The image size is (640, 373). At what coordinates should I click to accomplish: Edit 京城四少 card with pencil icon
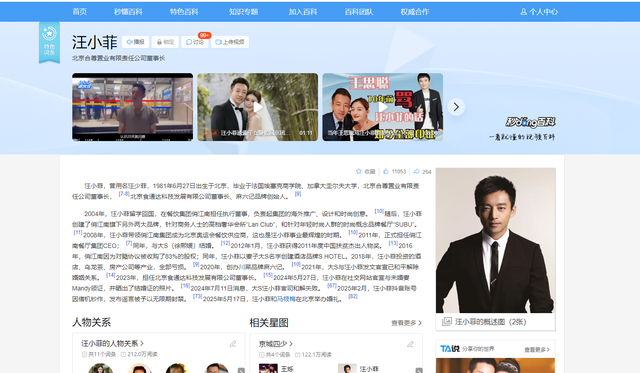click(410, 344)
